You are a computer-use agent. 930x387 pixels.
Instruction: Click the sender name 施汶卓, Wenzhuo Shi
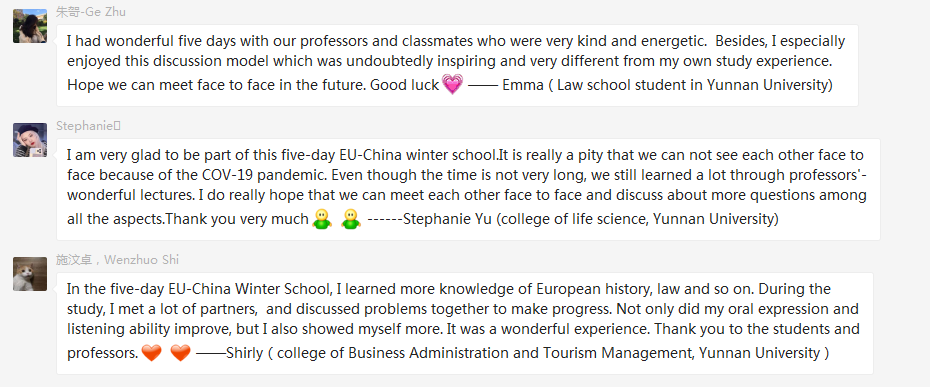pos(117,259)
